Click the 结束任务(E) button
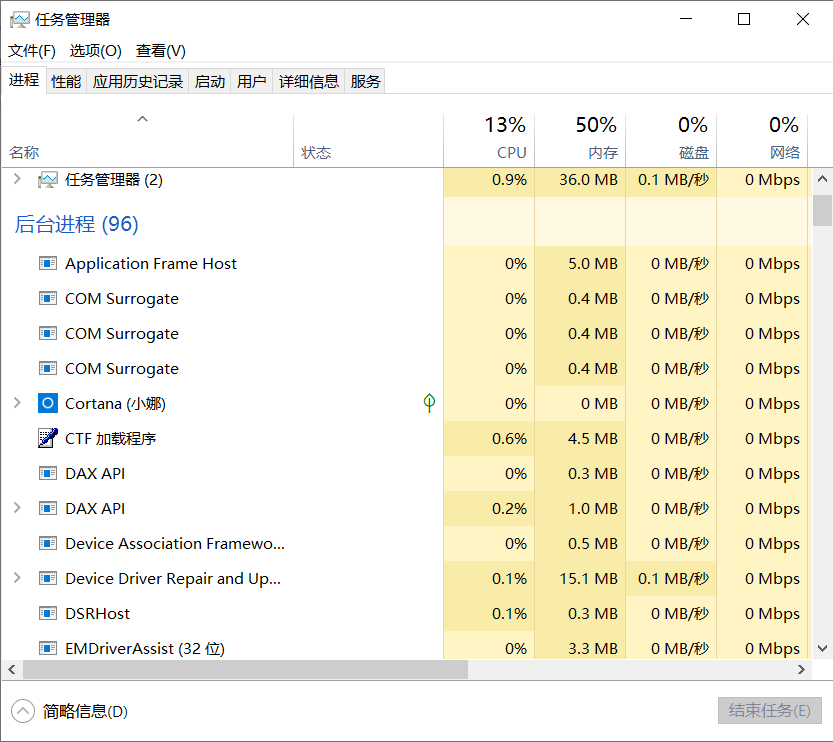Image resolution: width=833 pixels, height=742 pixels. [x=770, y=711]
